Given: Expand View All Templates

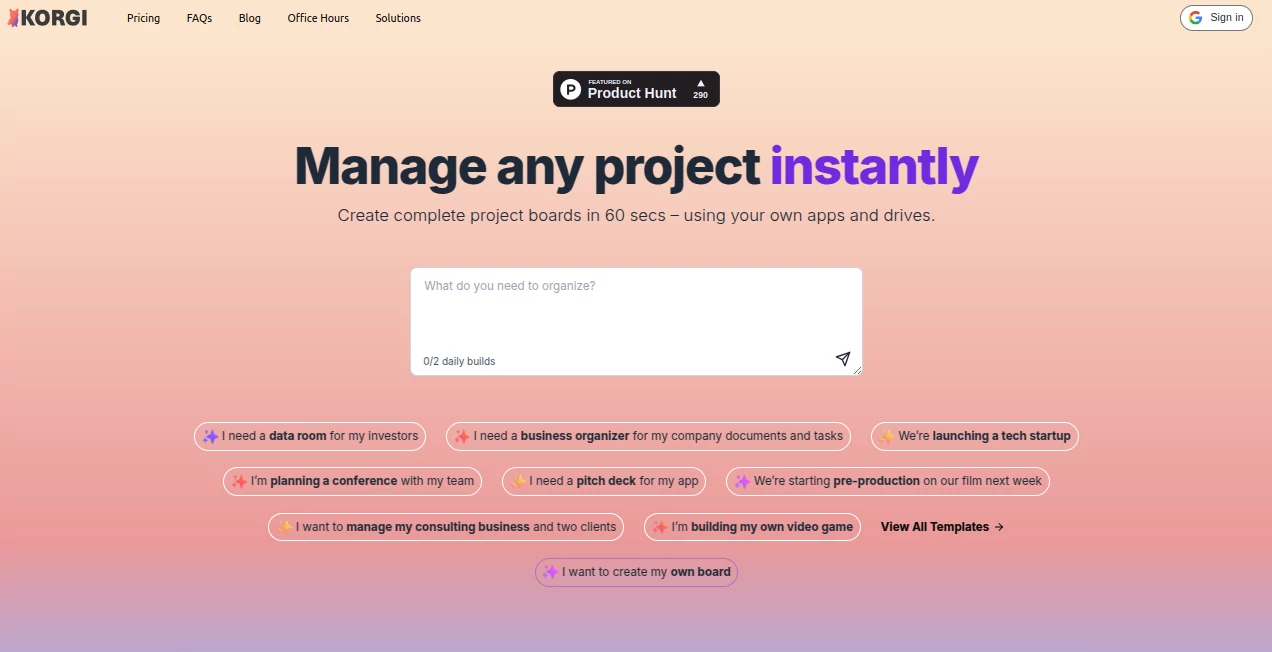Looking at the screenshot, I should (940, 527).
